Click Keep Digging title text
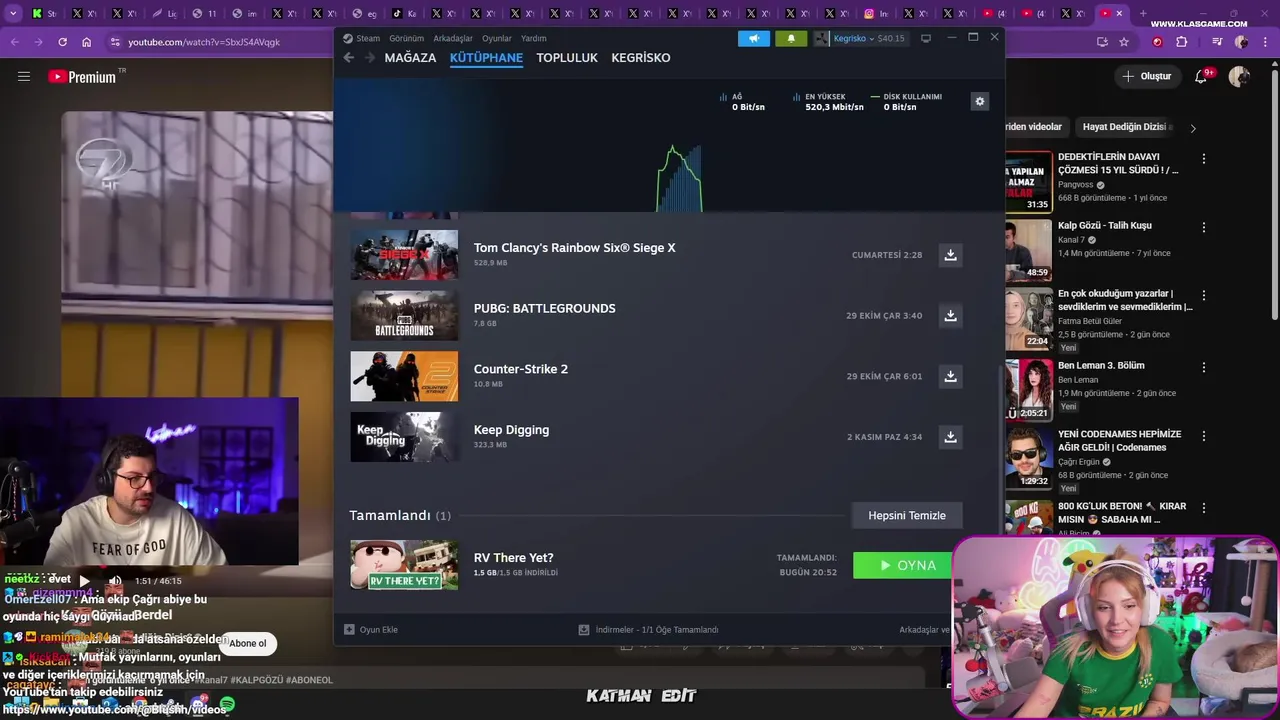The width and height of the screenshot is (1280, 720). click(511, 430)
